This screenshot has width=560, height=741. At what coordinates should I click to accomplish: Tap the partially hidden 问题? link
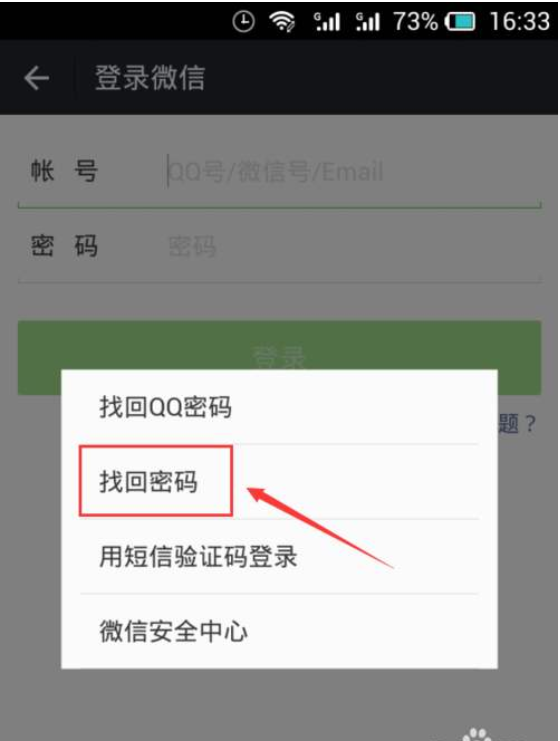[517, 423]
